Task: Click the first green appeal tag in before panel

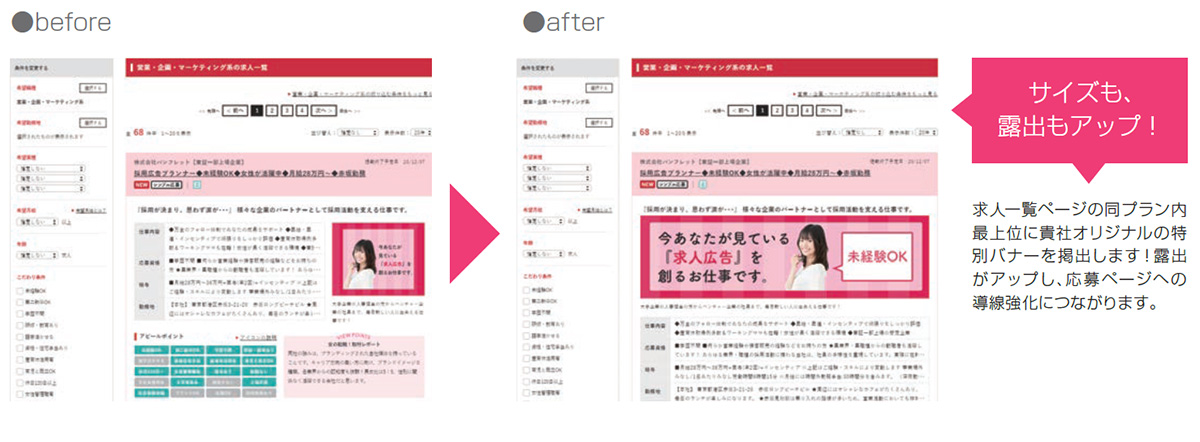Action: click(150, 350)
